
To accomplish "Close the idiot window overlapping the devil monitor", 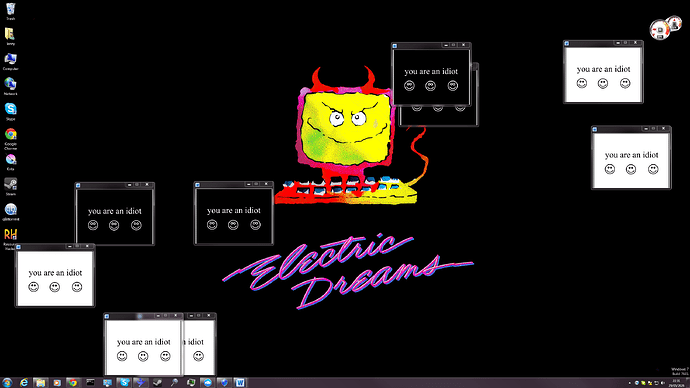I will pyautogui.click(x=463, y=45).
